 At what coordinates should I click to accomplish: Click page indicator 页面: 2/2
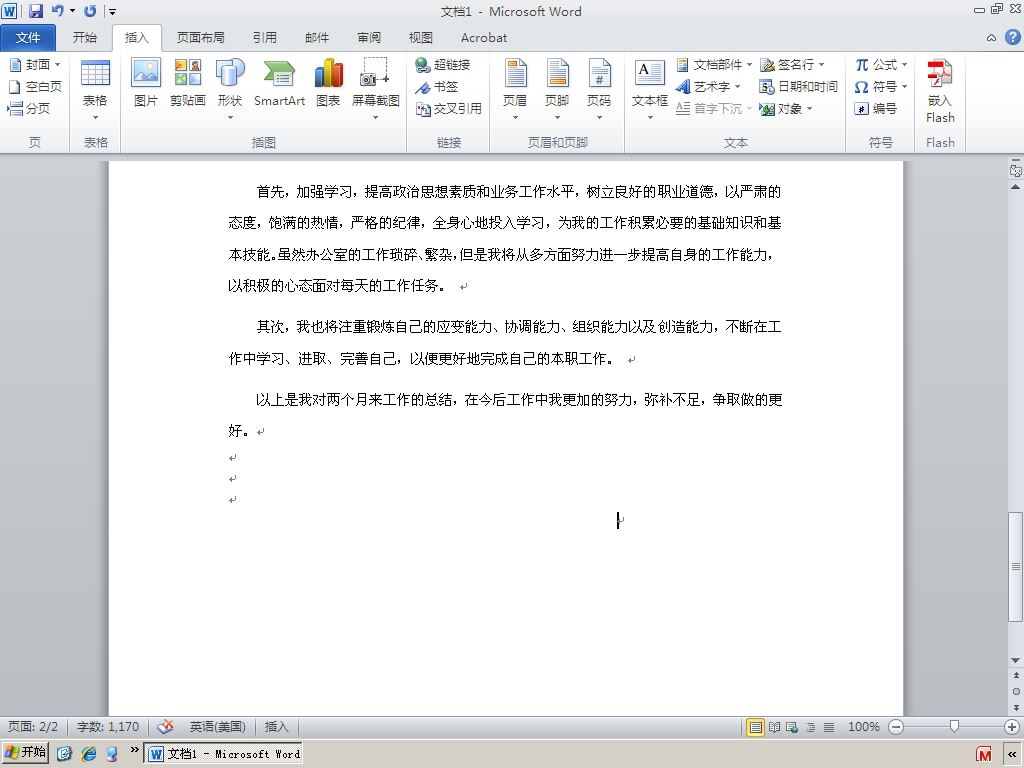[33, 726]
